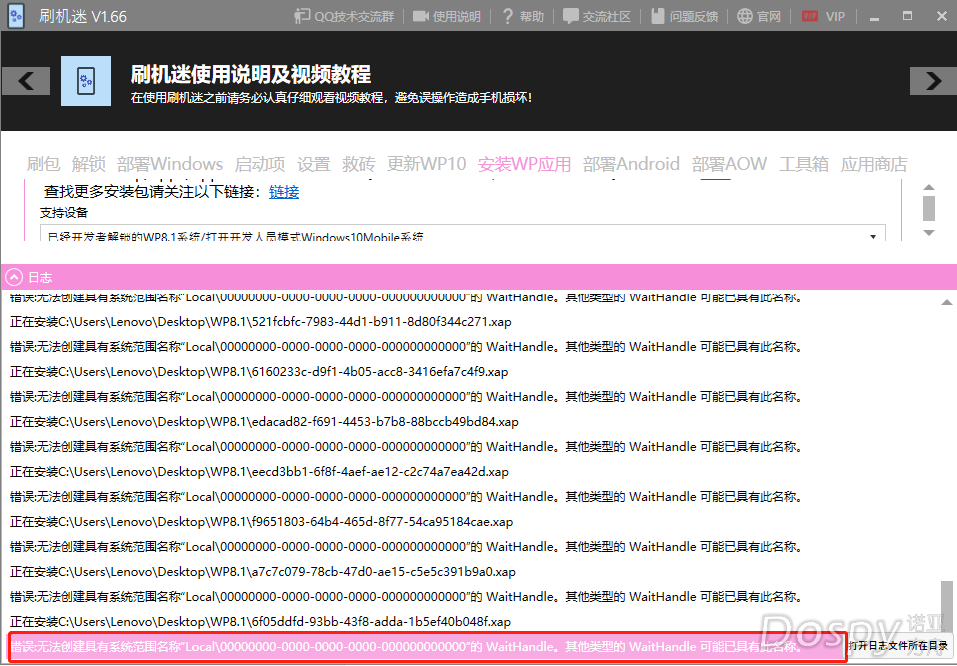Image resolution: width=957 pixels, height=666 pixels.
Task: Switch to the 部署AOW tab
Action: coord(729,164)
